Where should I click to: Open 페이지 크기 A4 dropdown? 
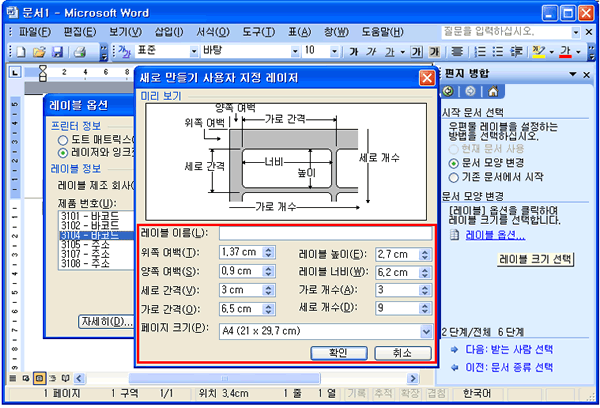pyautogui.click(x=426, y=331)
